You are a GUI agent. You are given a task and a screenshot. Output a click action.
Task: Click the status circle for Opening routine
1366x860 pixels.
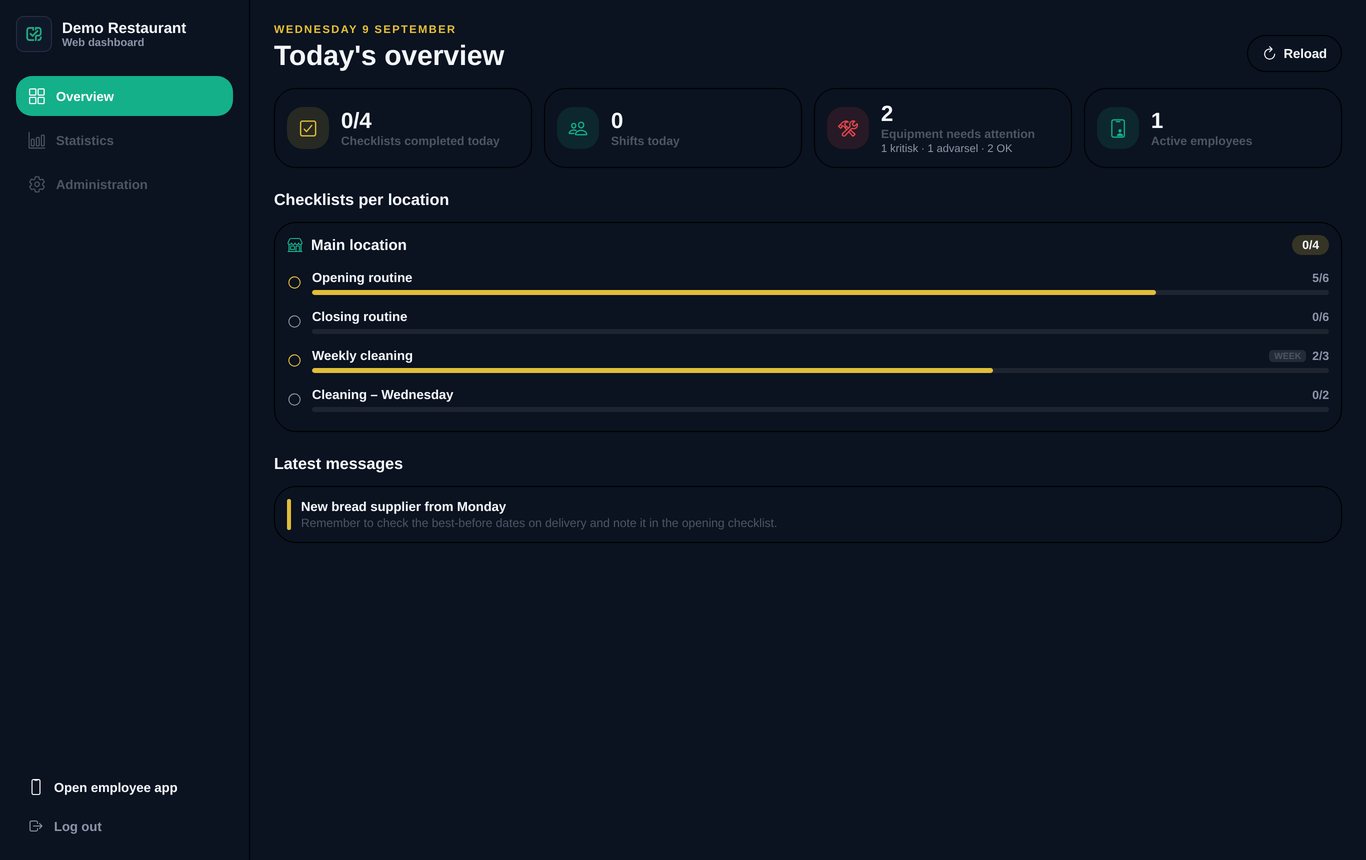[294, 283]
